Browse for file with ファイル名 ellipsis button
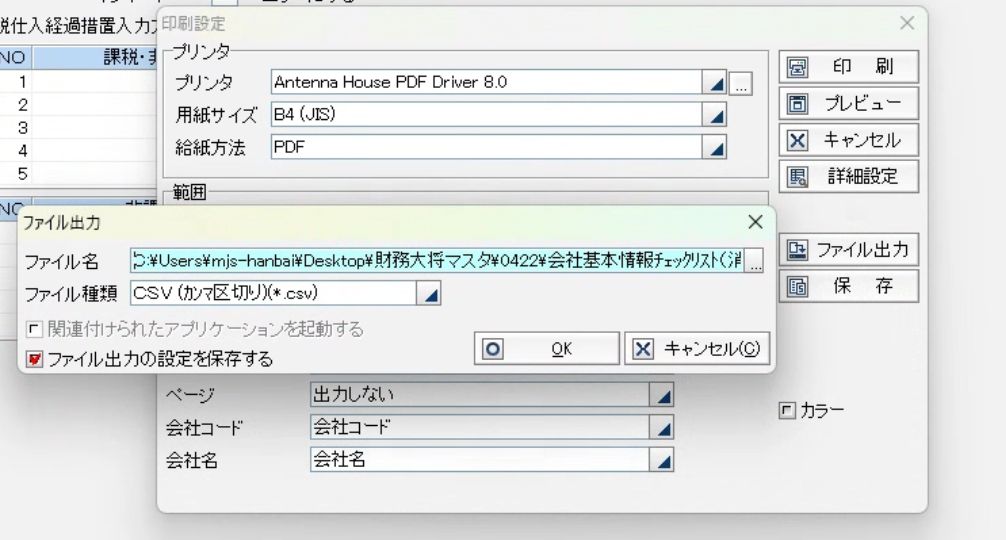This screenshot has height=540, width=1006. pyautogui.click(x=755, y=263)
